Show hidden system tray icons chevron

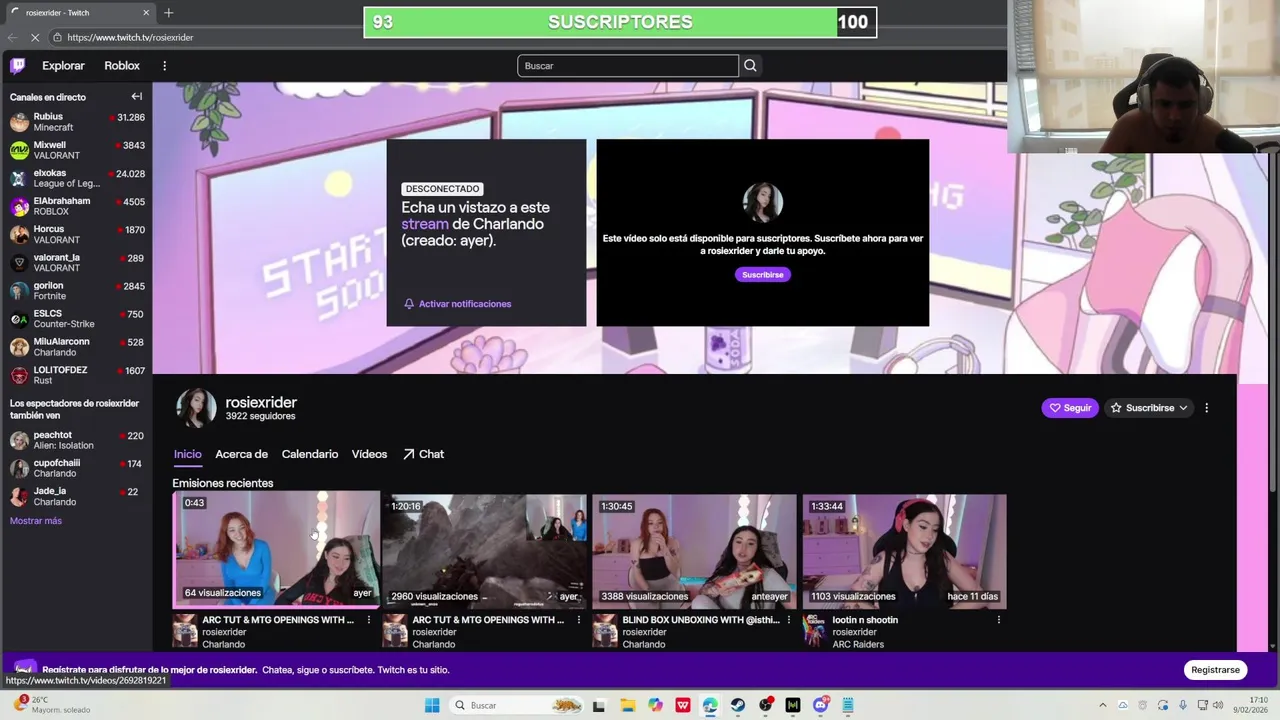coord(1103,705)
